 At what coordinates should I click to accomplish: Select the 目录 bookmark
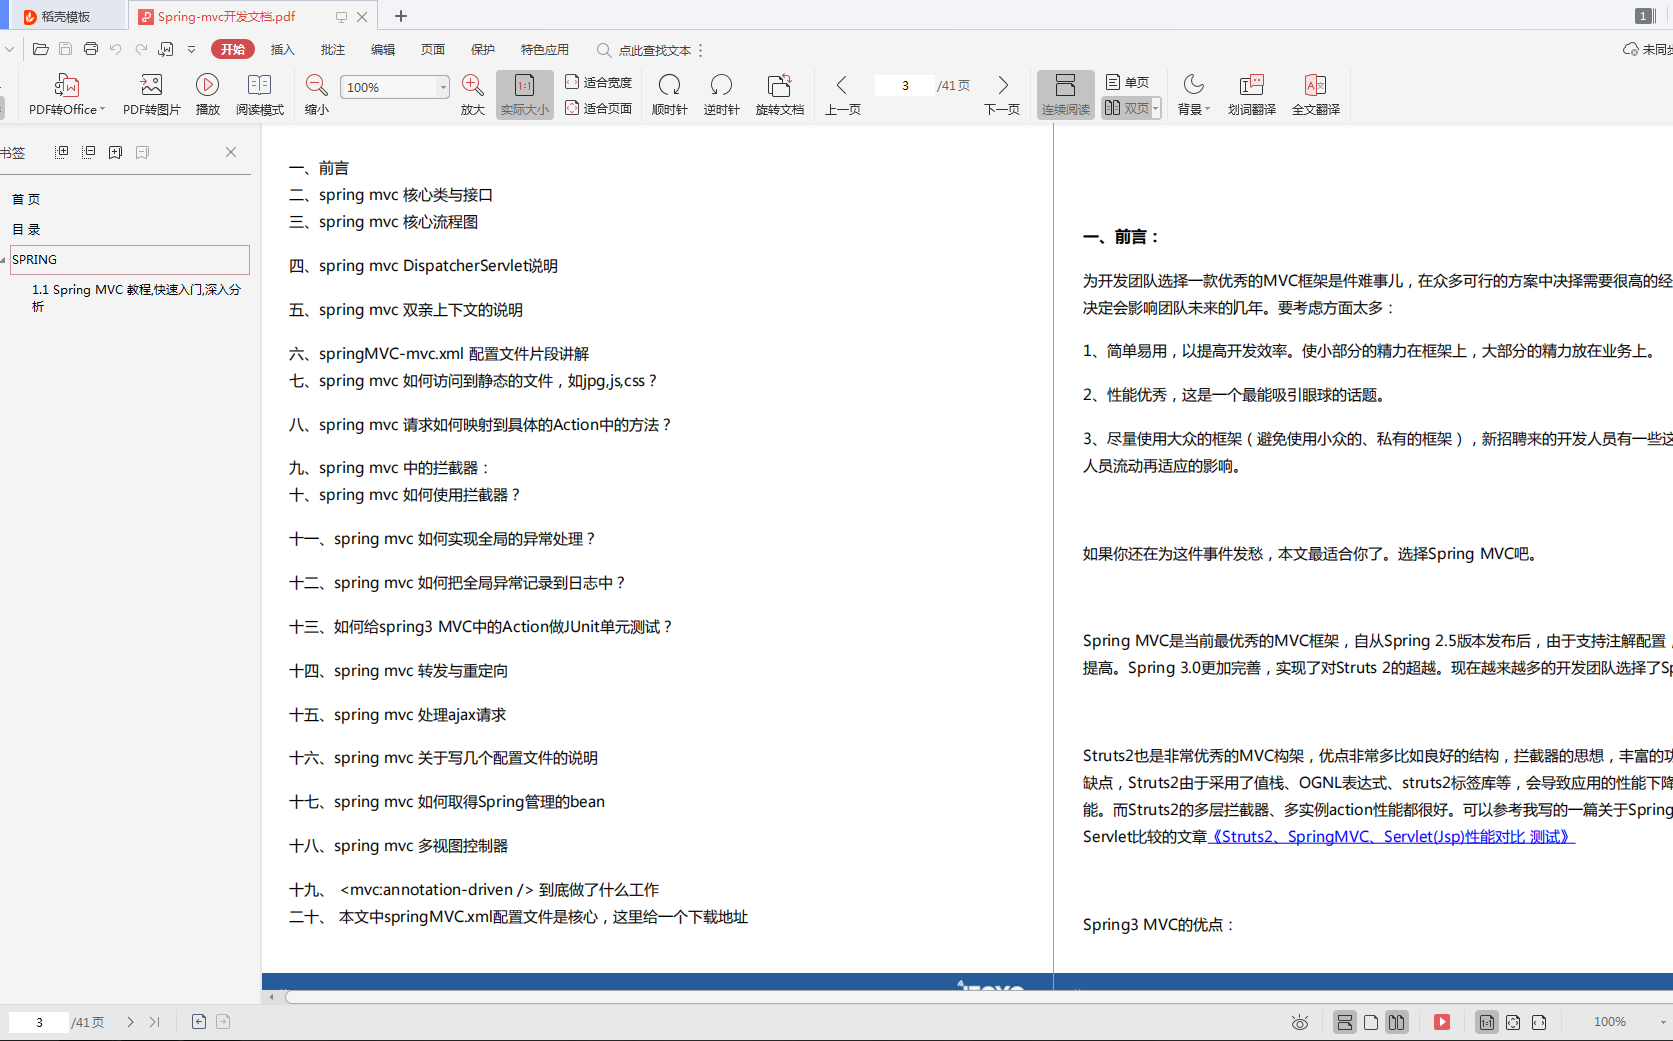(x=26, y=229)
